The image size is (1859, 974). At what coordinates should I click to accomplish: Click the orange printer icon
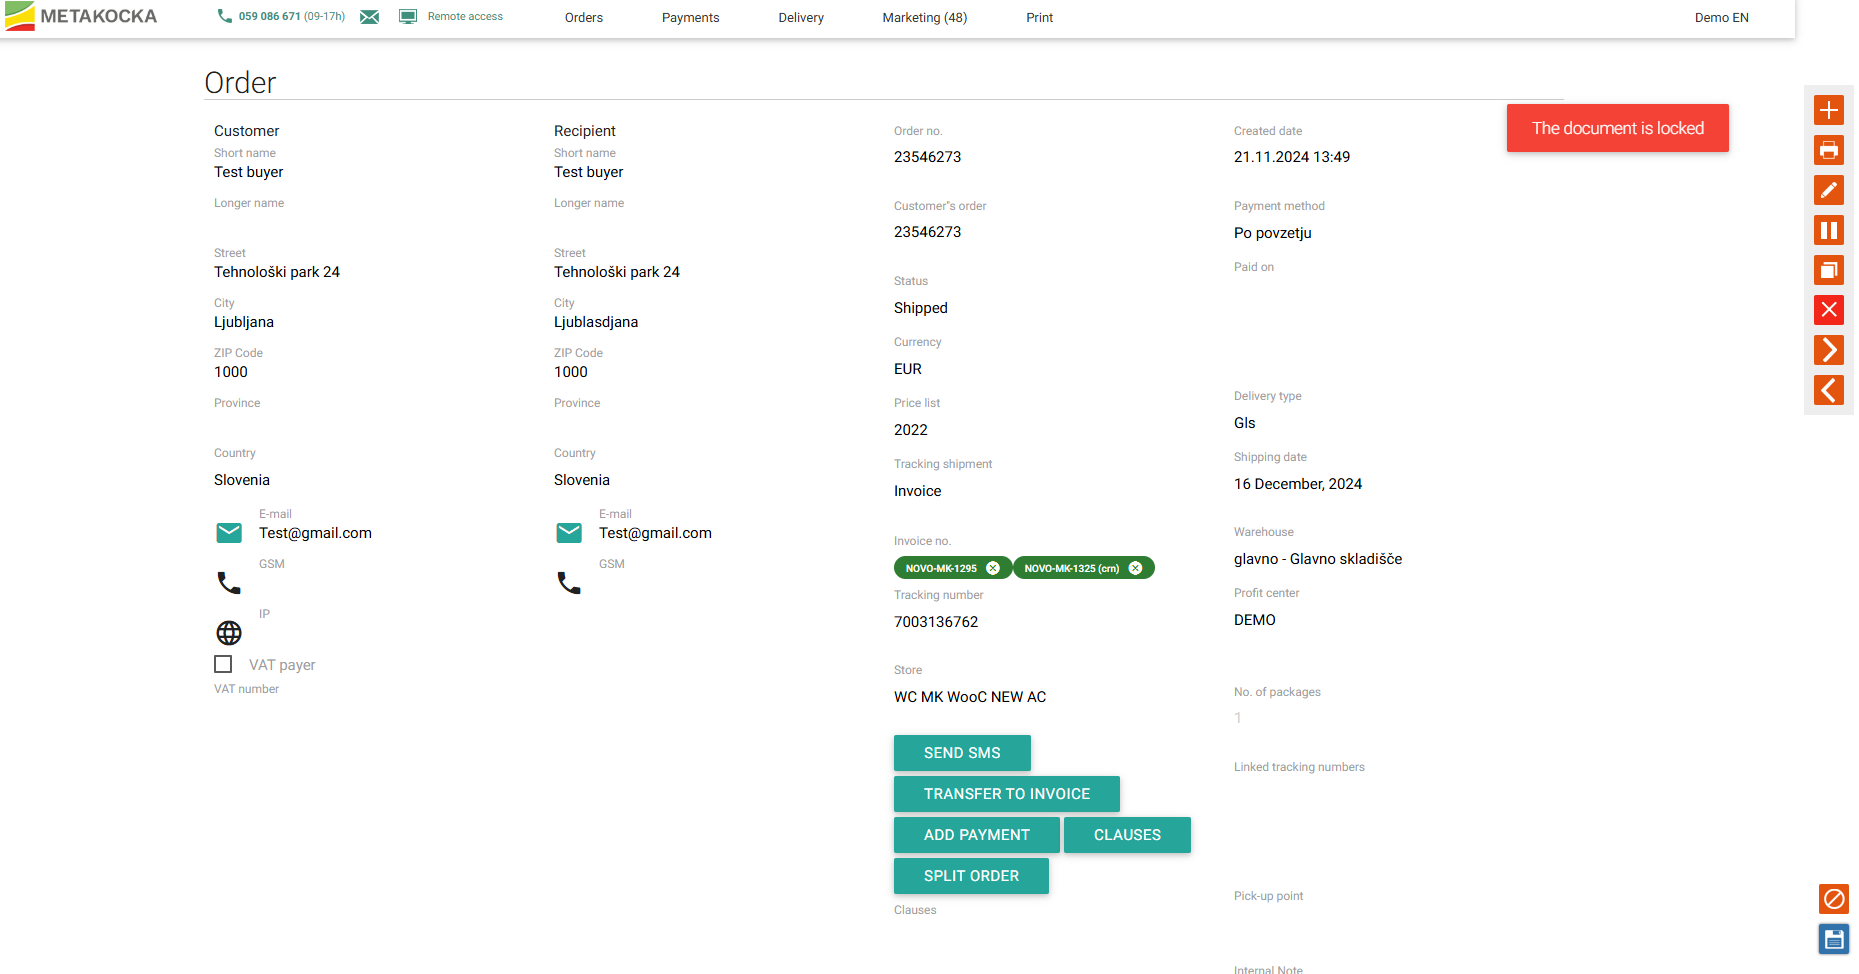(x=1828, y=150)
